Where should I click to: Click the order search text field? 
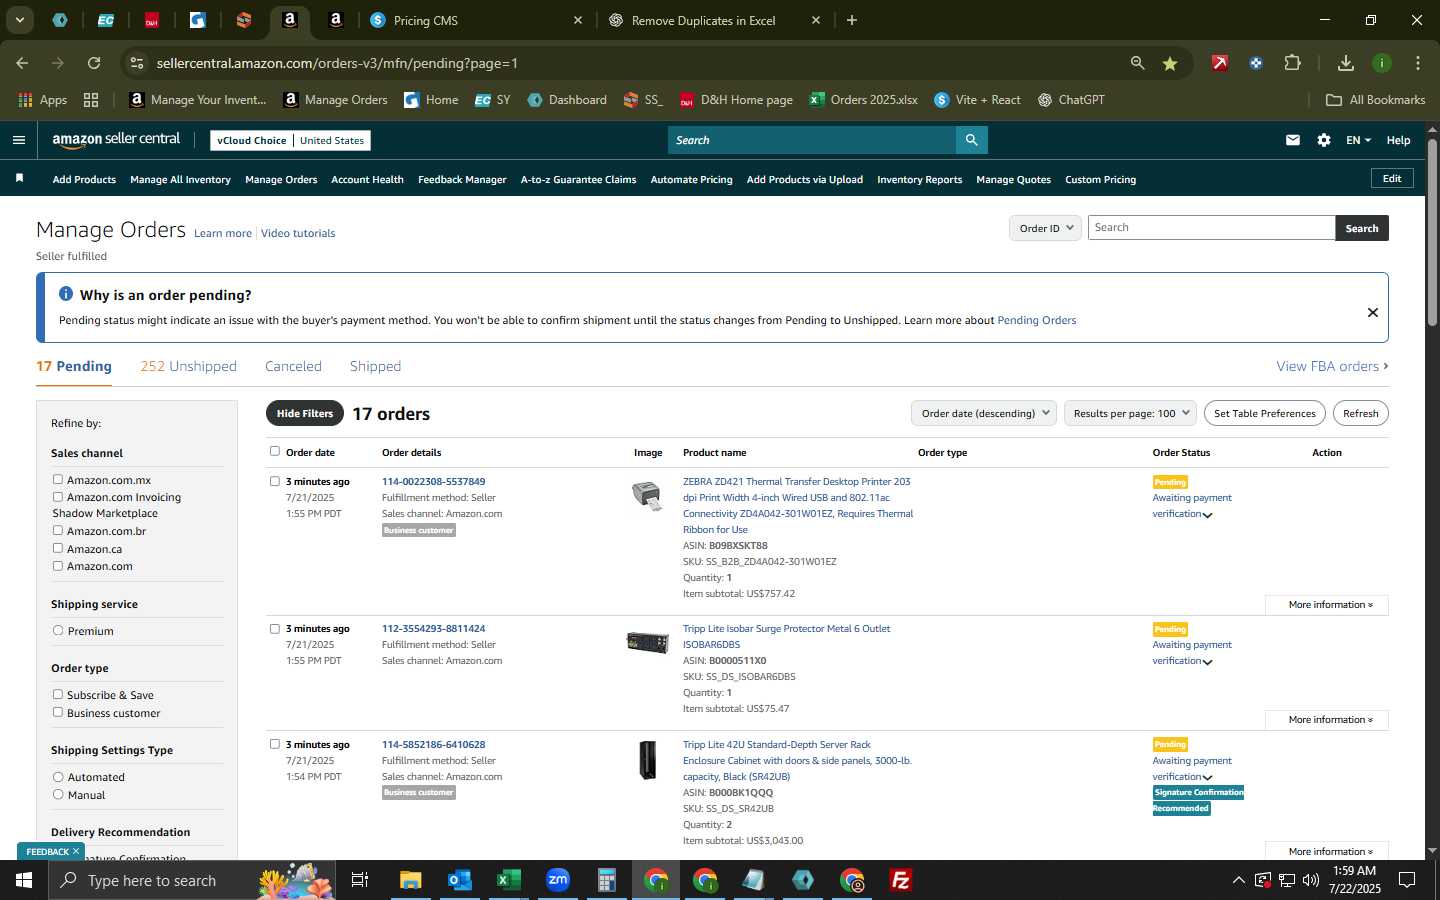click(1211, 228)
